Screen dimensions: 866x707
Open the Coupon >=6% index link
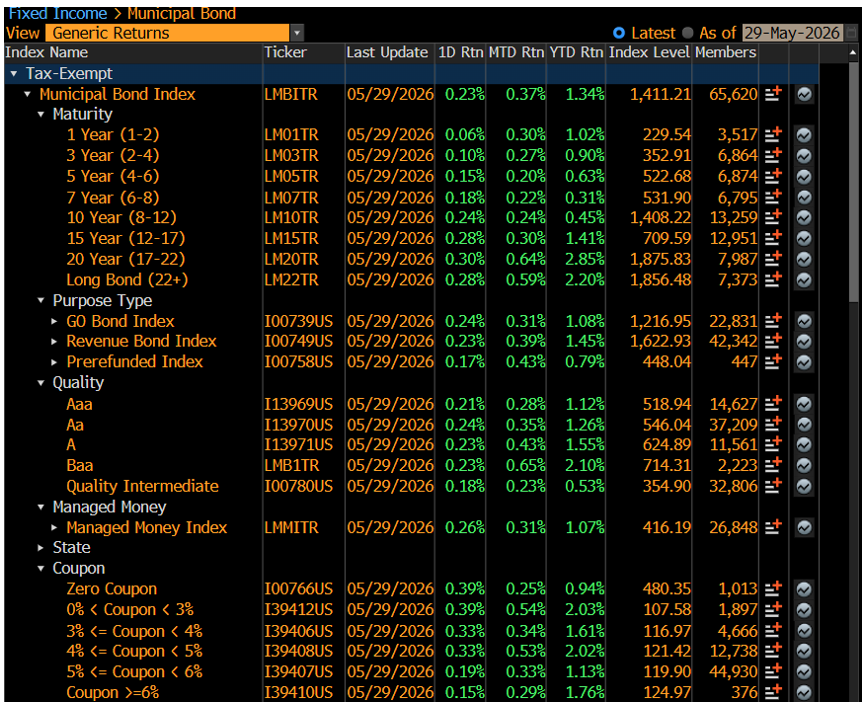tap(113, 692)
